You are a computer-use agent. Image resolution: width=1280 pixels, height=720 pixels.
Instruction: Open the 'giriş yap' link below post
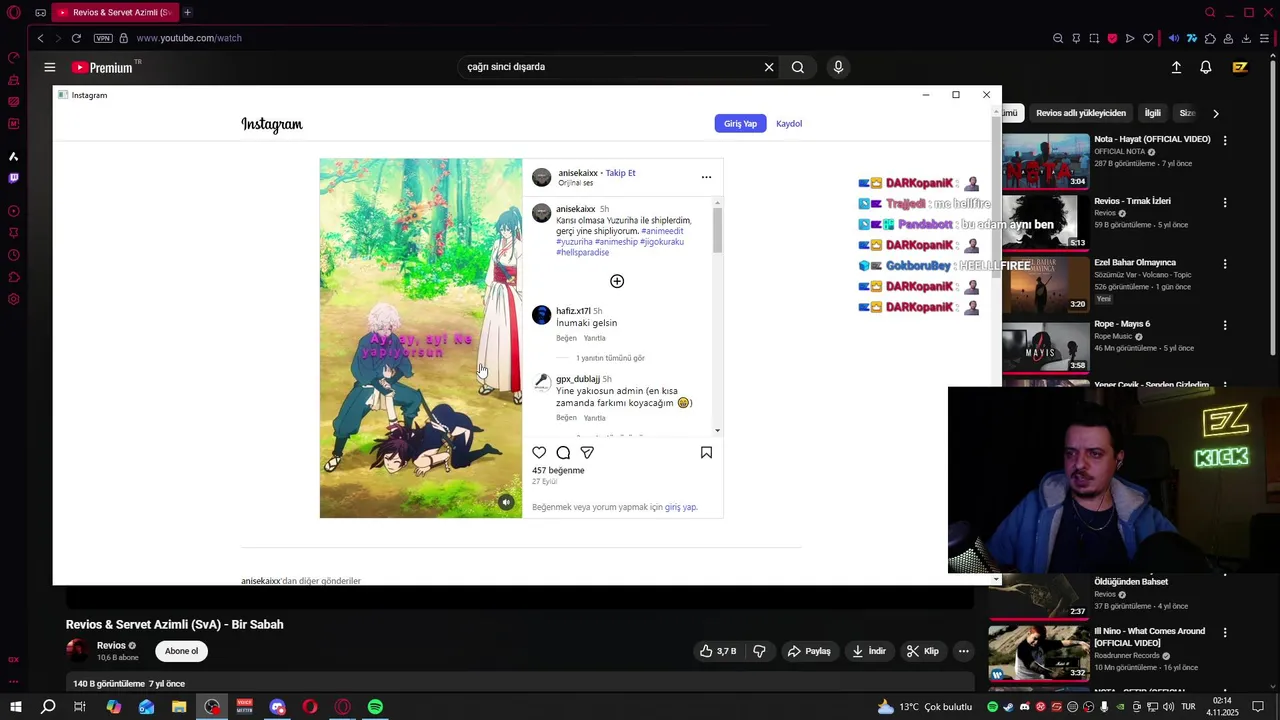pyautogui.click(x=681, y=507)
